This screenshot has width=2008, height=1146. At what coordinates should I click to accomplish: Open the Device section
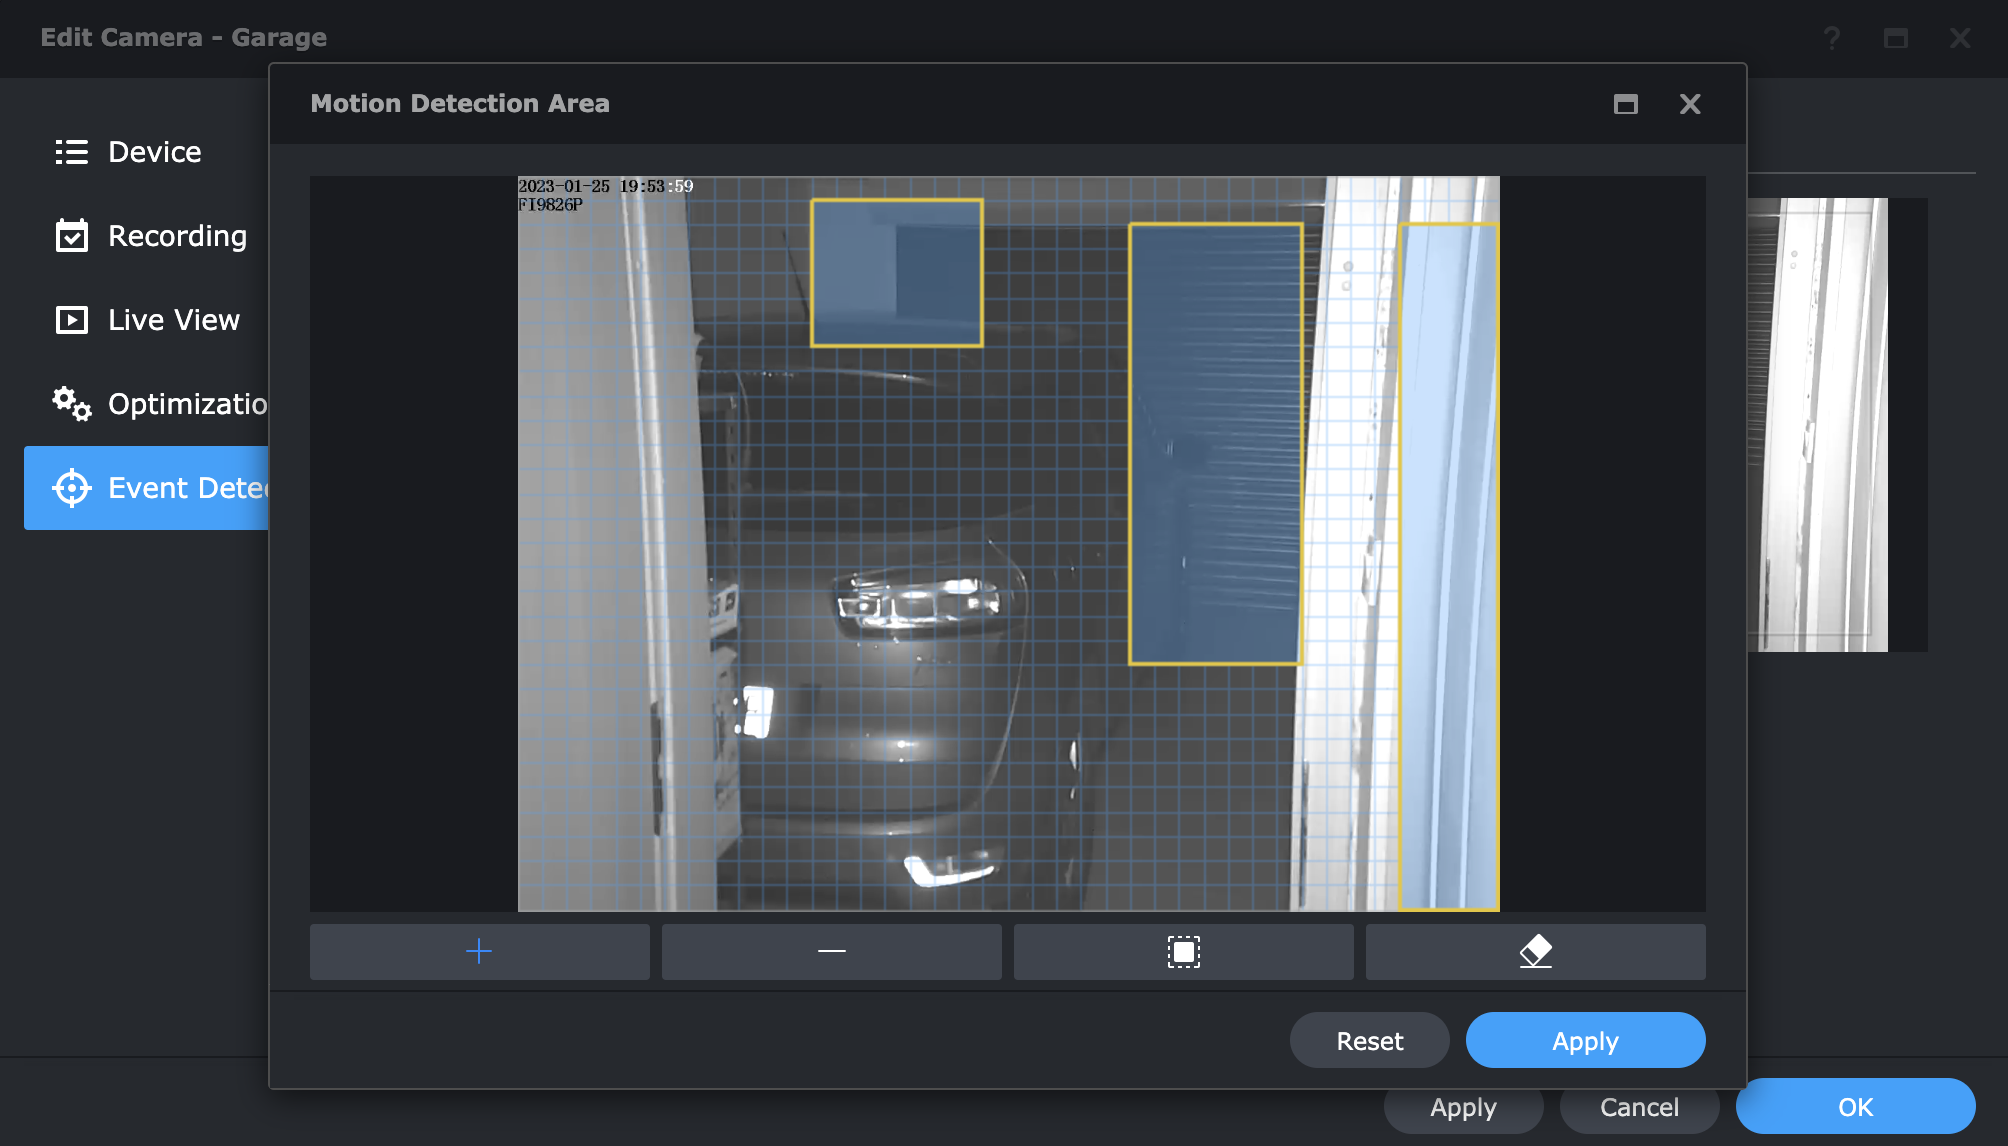click(x=146, y=152)
